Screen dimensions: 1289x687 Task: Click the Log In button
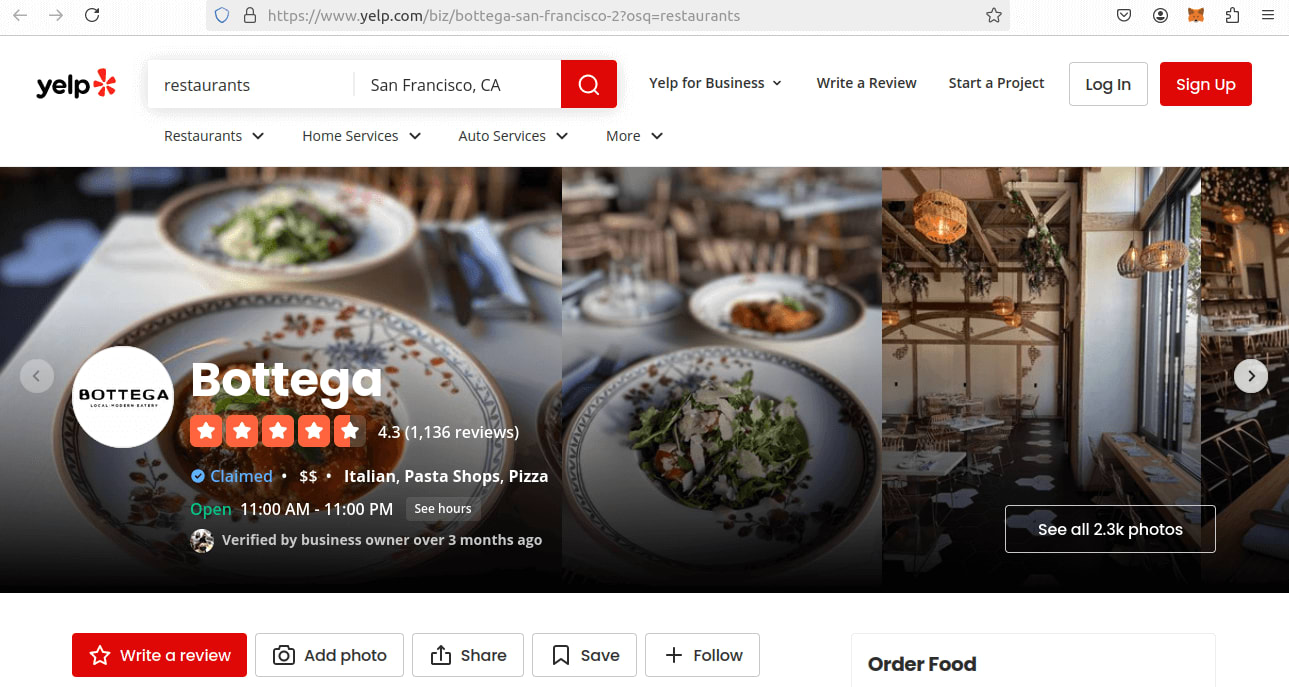click(1108, 84)
